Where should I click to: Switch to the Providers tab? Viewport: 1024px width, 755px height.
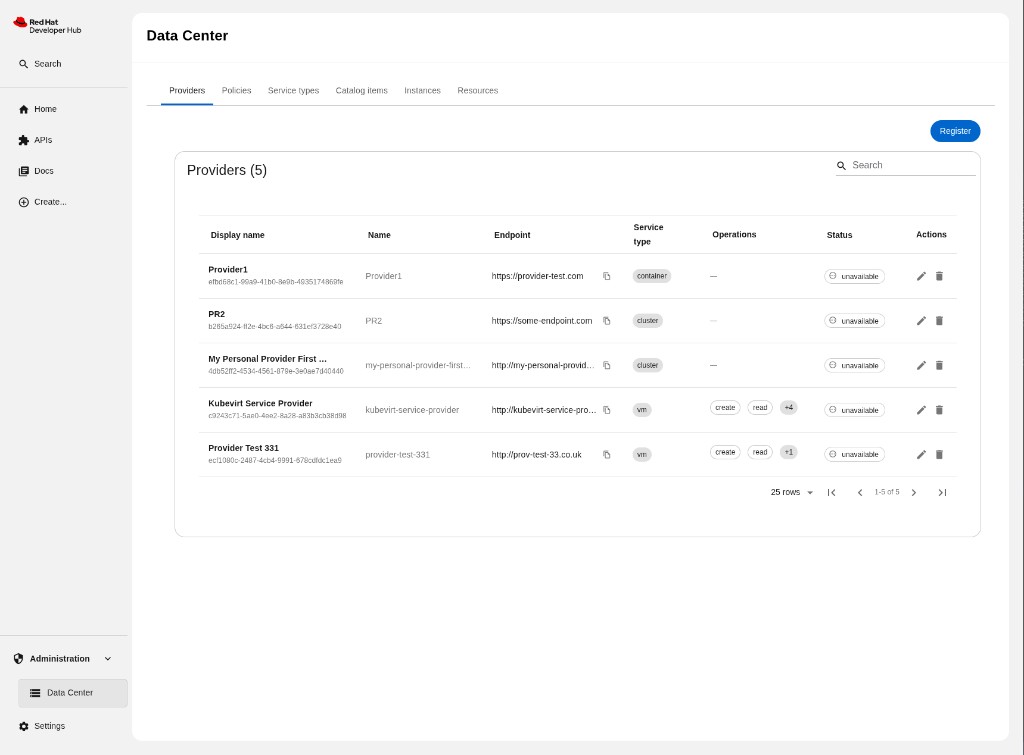coord(187,91)
